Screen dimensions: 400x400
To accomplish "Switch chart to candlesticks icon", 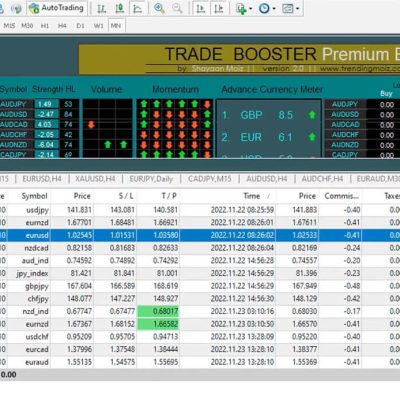I will (119, 9).
